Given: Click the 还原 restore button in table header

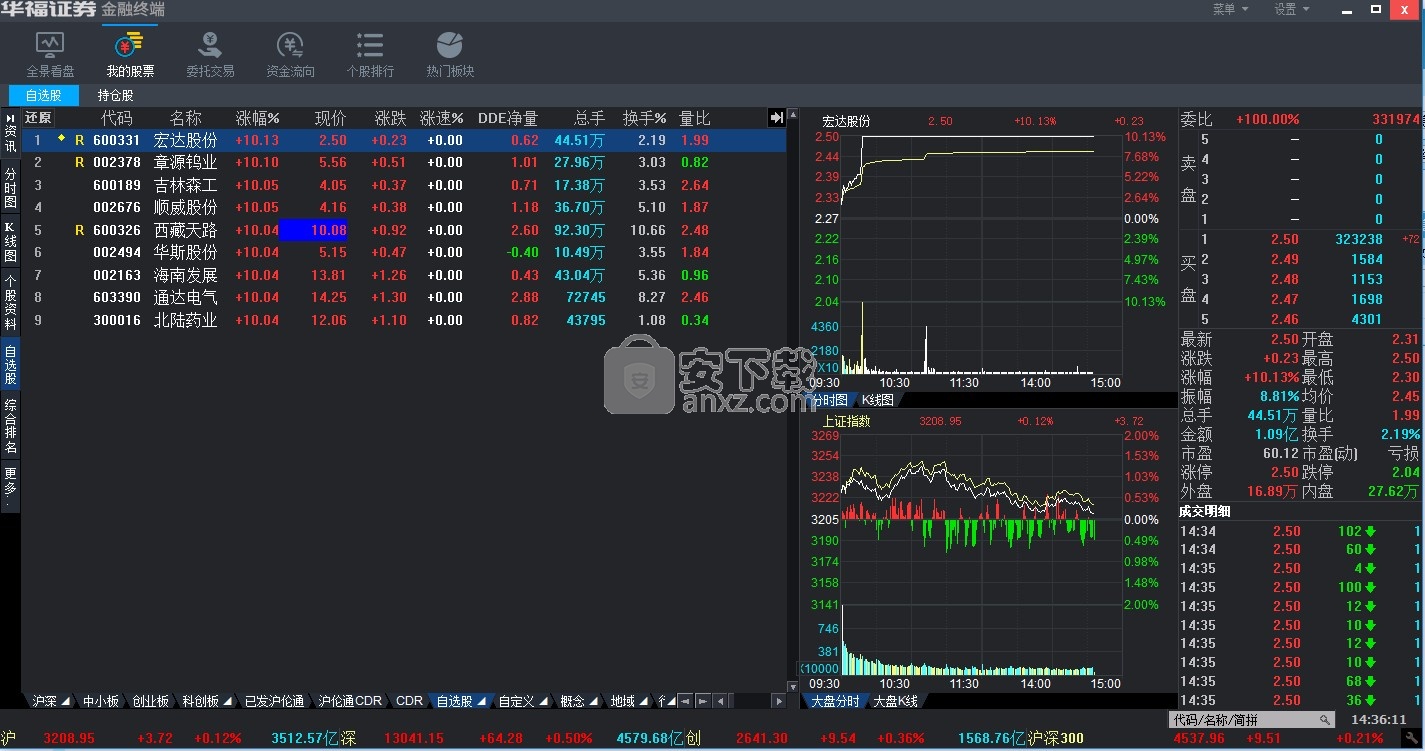Looking at the screenshot, I should [38, 118].
